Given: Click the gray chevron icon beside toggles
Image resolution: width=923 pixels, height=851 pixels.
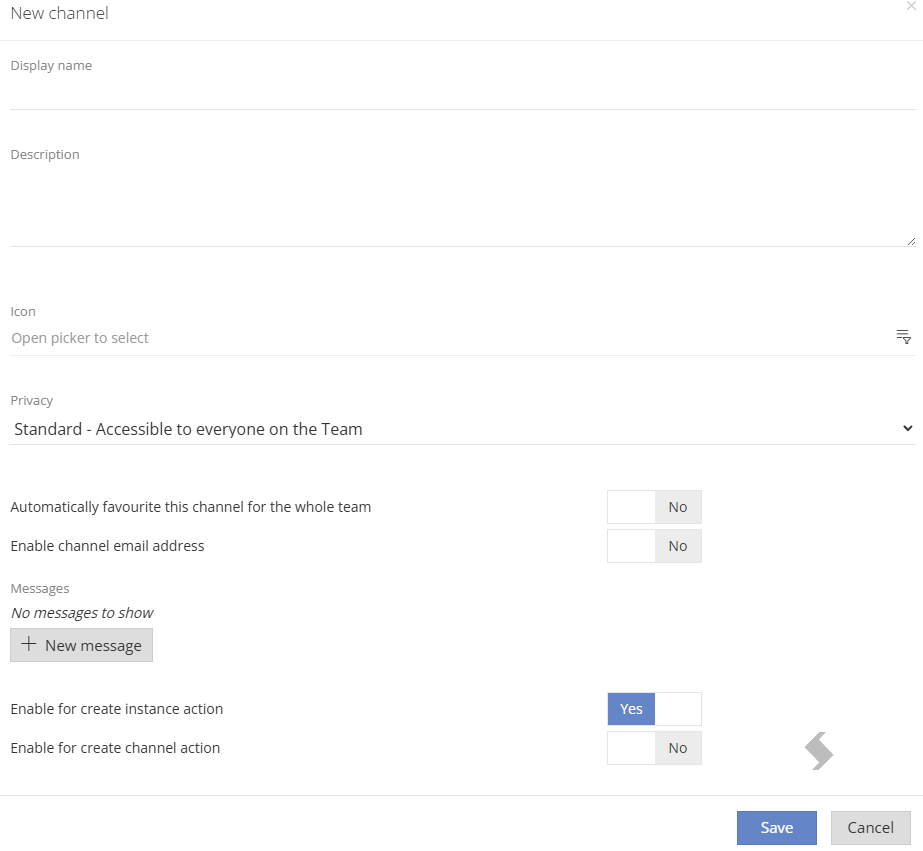Looking at the screenshot, I should click(x=819, y=750).
